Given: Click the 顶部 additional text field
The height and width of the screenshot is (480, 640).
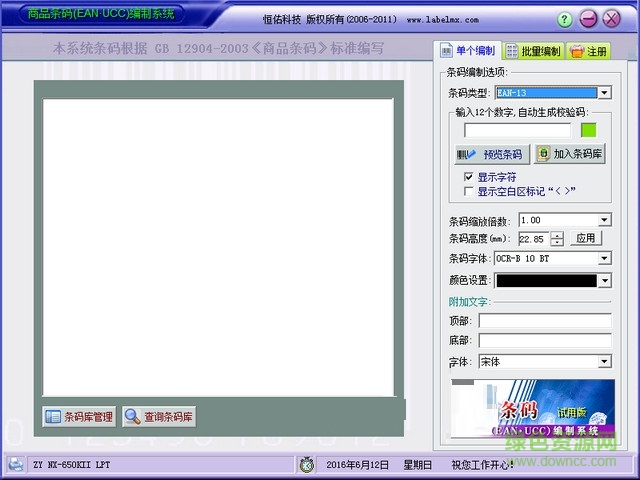Looking at the screenshot, I should pos(545,321).
